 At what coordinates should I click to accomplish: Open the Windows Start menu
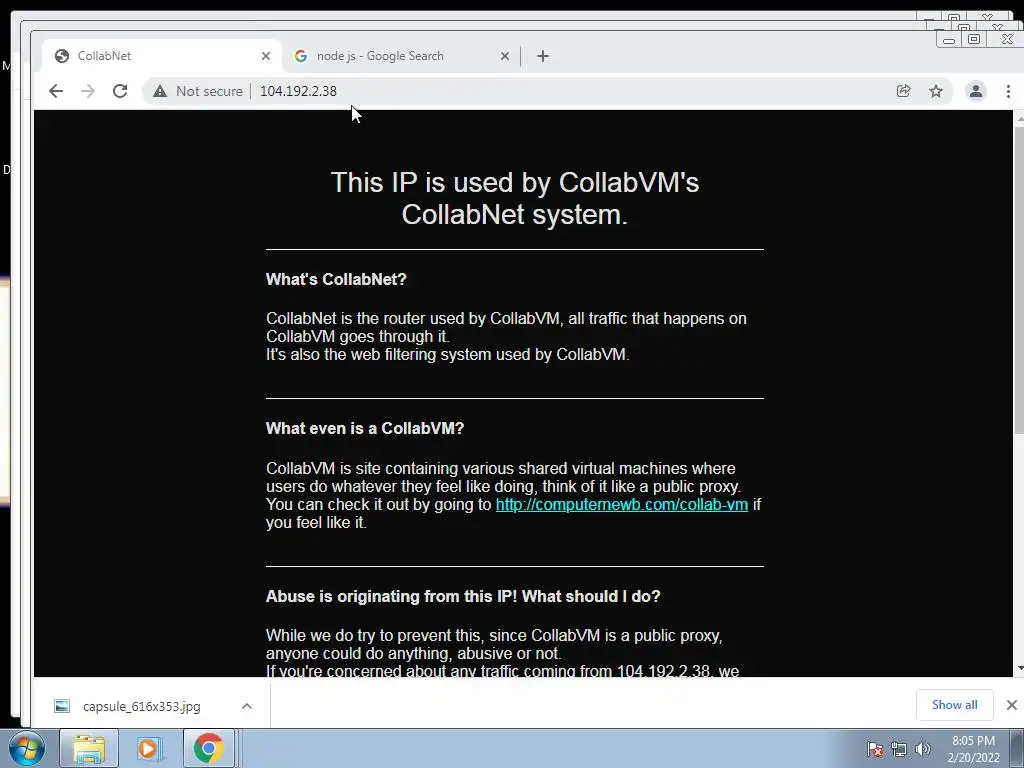[x=27, y=748]
